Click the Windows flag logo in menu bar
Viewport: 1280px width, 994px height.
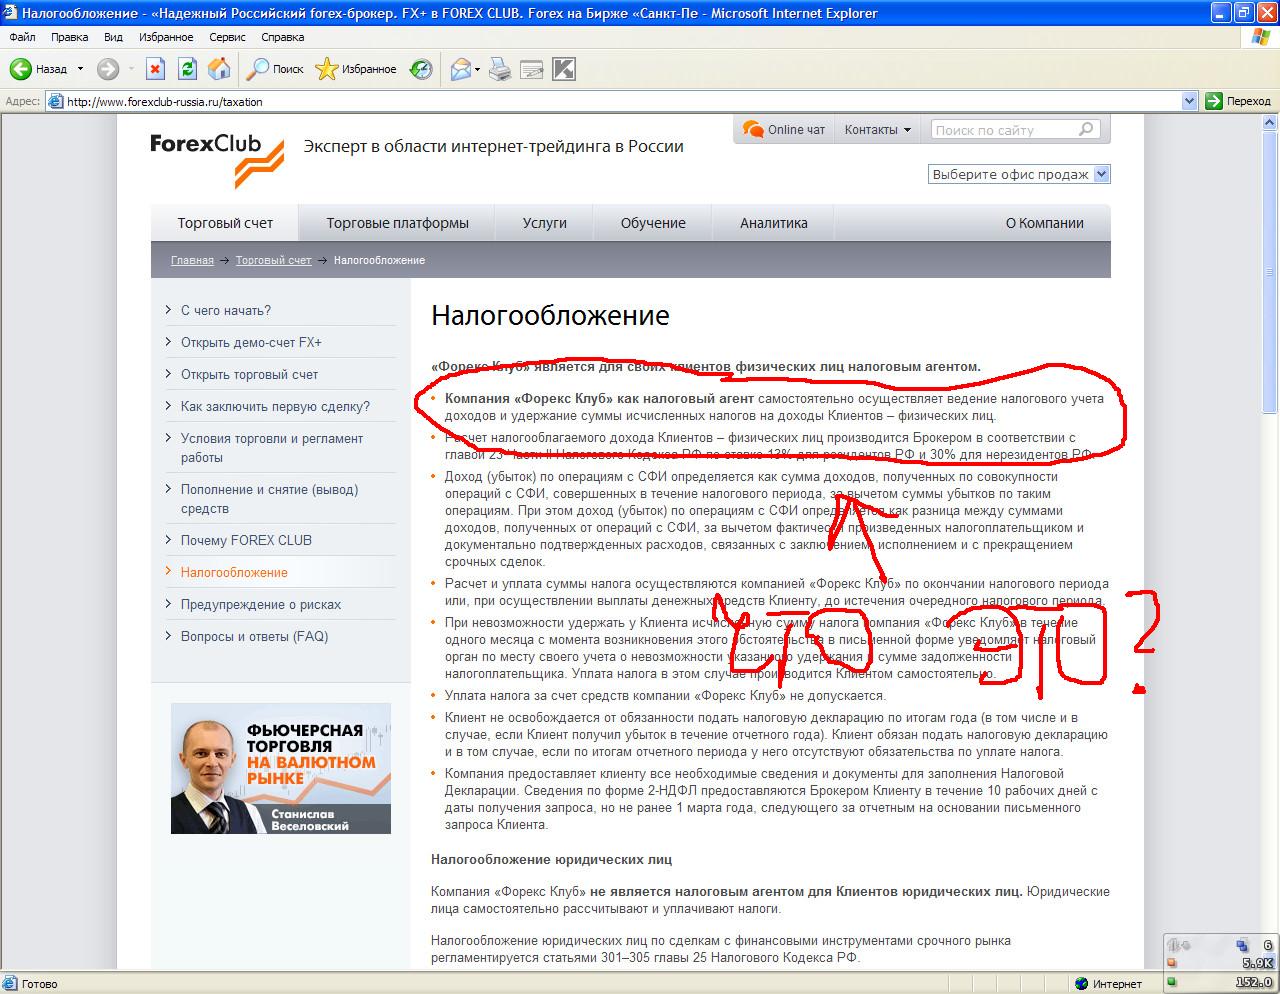[x=1259, y=37]
